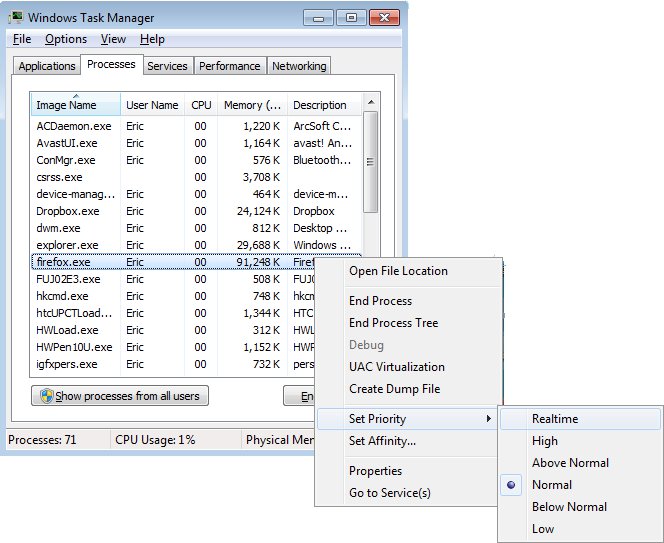Open the Help menu

(x=152, y=39)
